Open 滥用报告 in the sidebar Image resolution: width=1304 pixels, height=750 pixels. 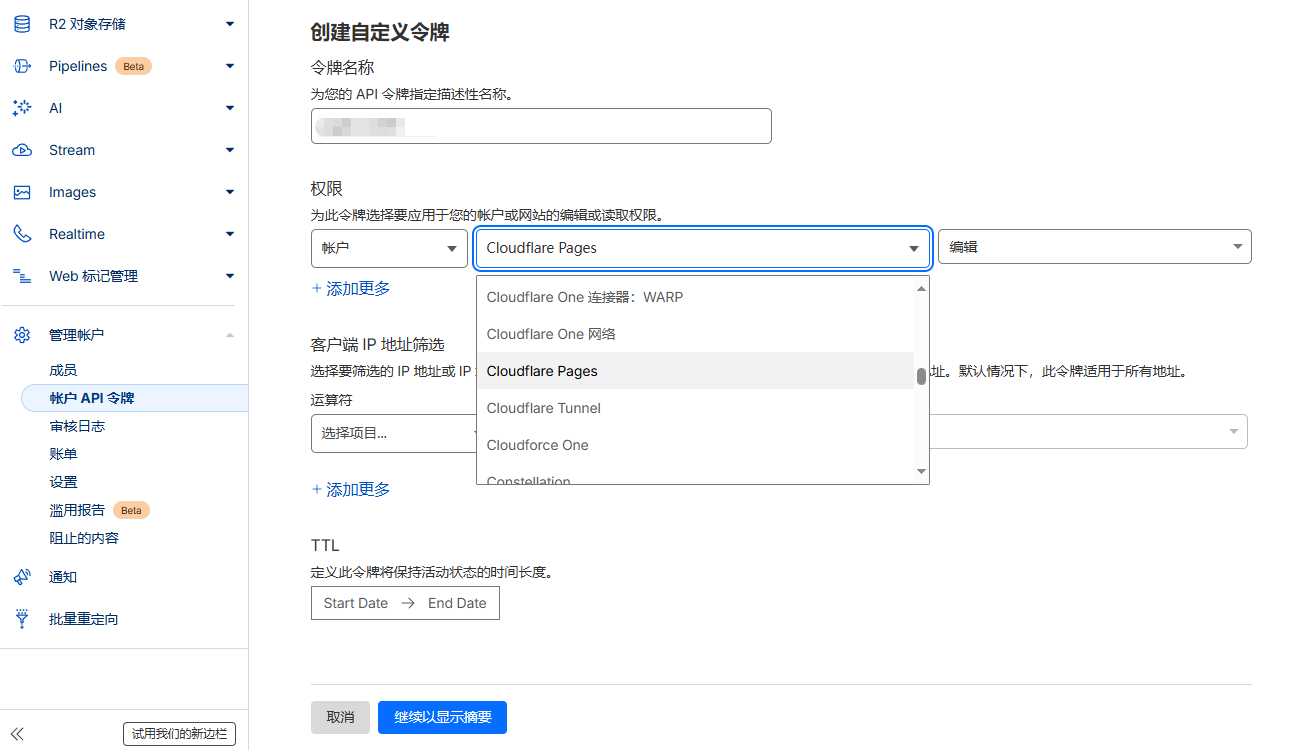[x=77, y=510]
